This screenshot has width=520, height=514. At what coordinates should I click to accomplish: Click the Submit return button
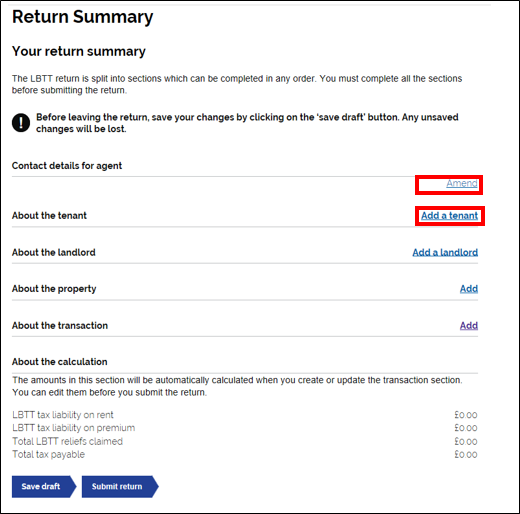(x=120, y=487)
